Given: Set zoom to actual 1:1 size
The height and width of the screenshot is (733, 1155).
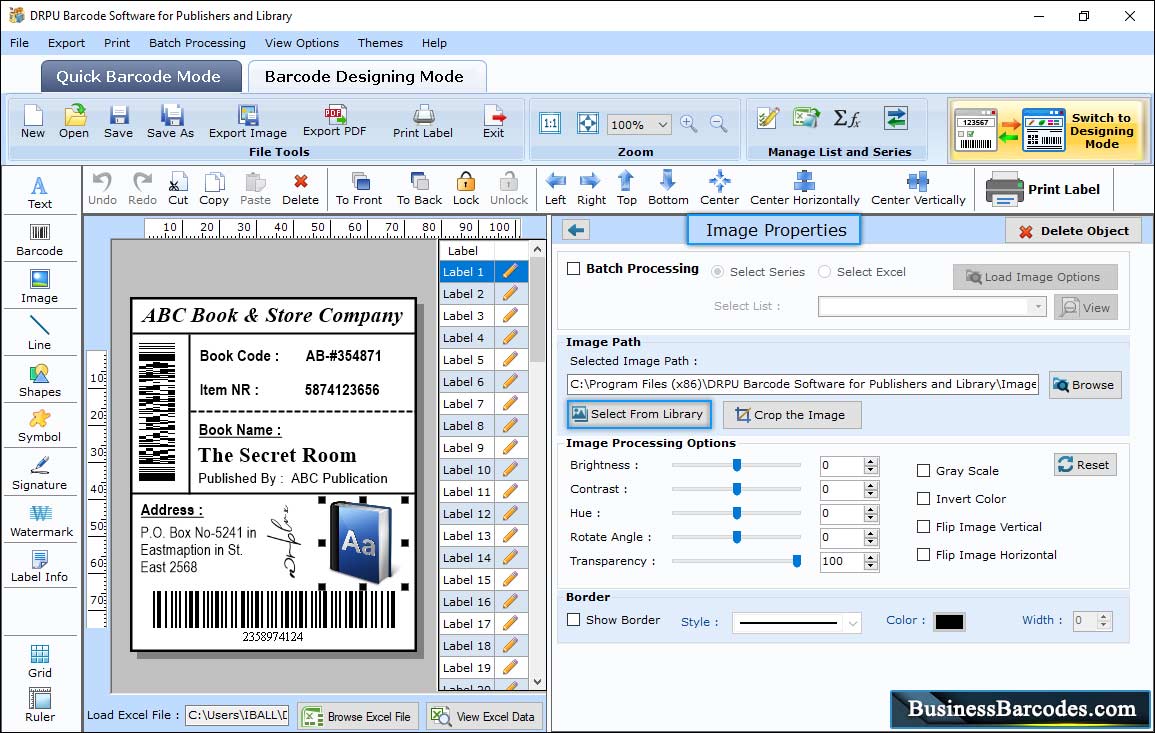Looking at the screenshot, I should tap(550, 123).
